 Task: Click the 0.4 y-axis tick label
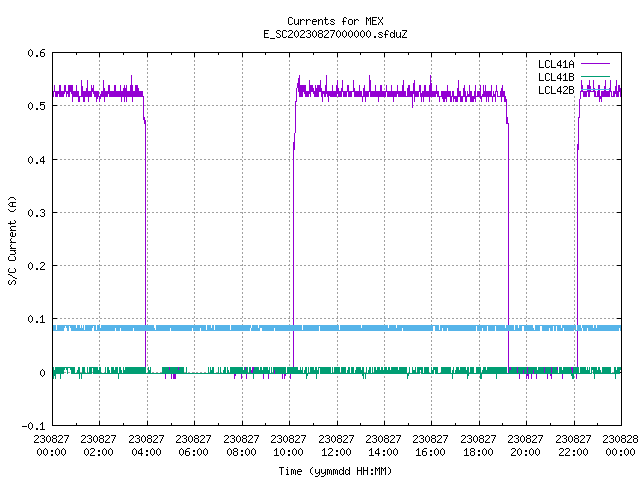pyautogui.click(x=36, y=160)
